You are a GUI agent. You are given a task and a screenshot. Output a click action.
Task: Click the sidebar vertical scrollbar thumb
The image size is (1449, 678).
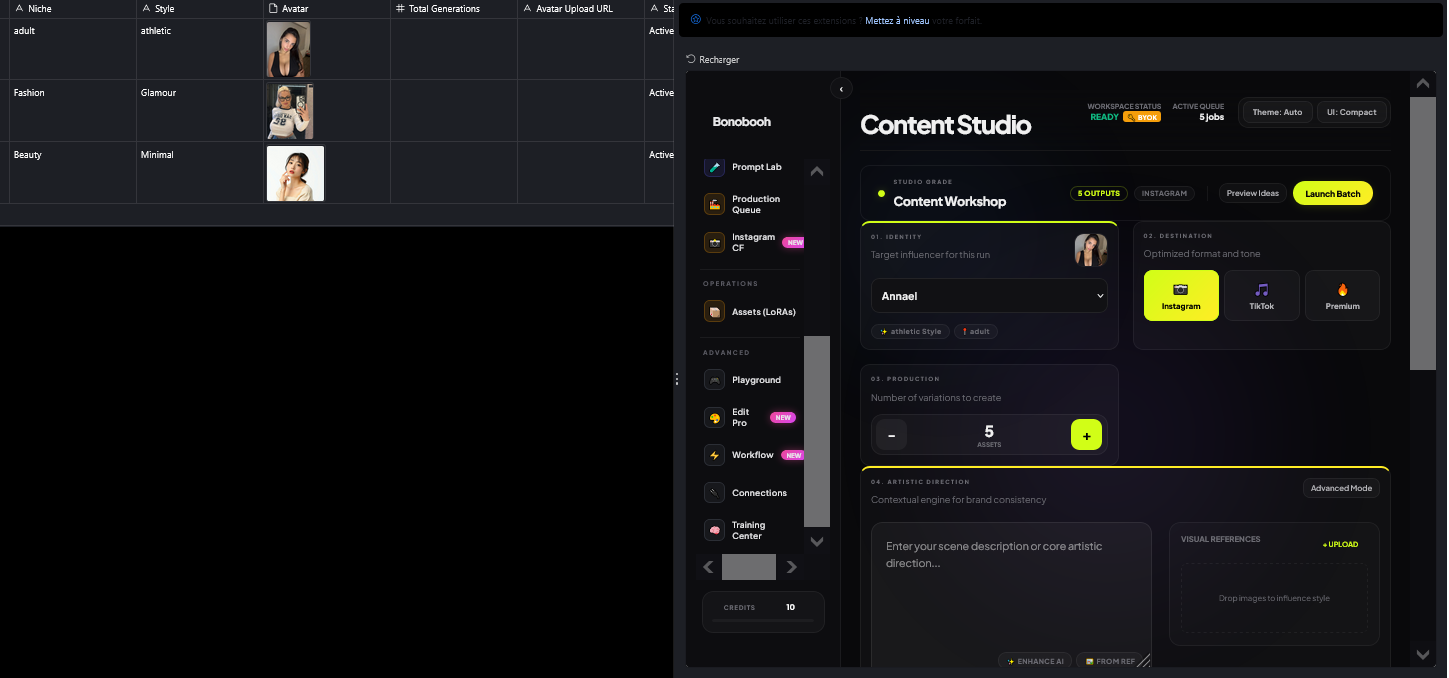tap(817, 431)
